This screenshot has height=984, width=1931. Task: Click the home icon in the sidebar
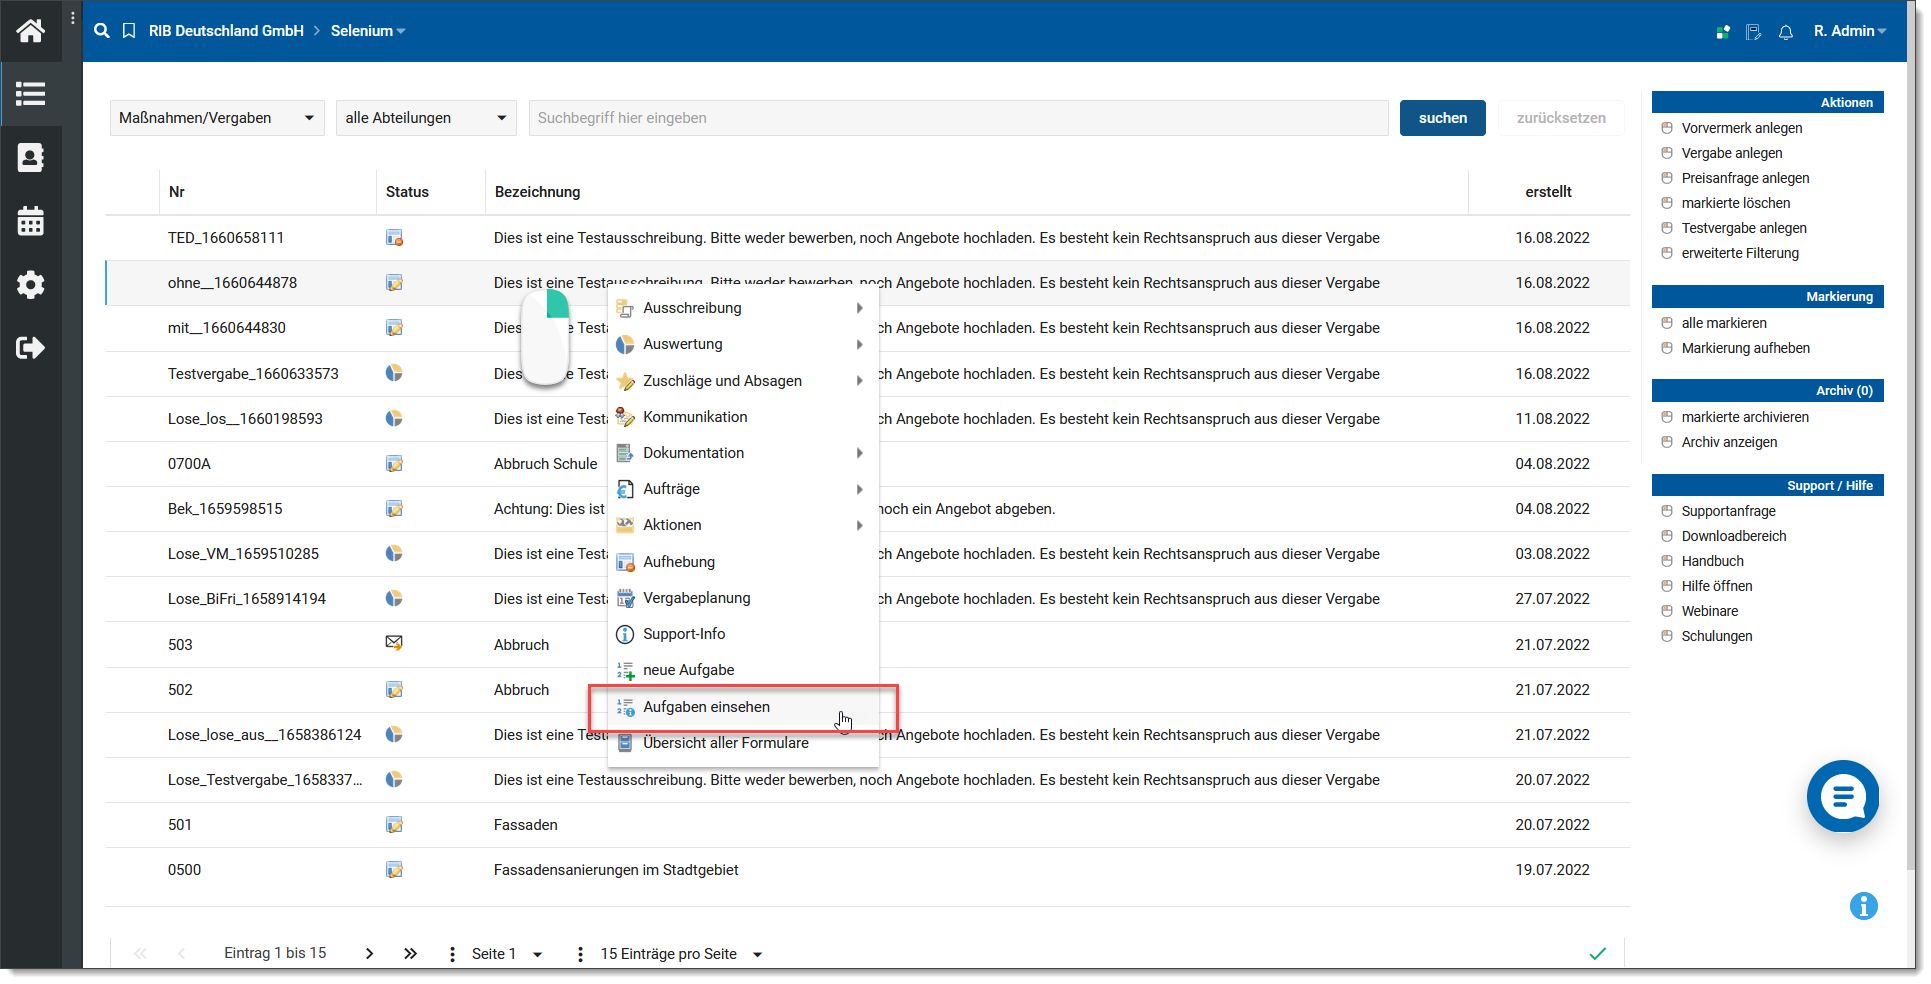tap(30, 31)
